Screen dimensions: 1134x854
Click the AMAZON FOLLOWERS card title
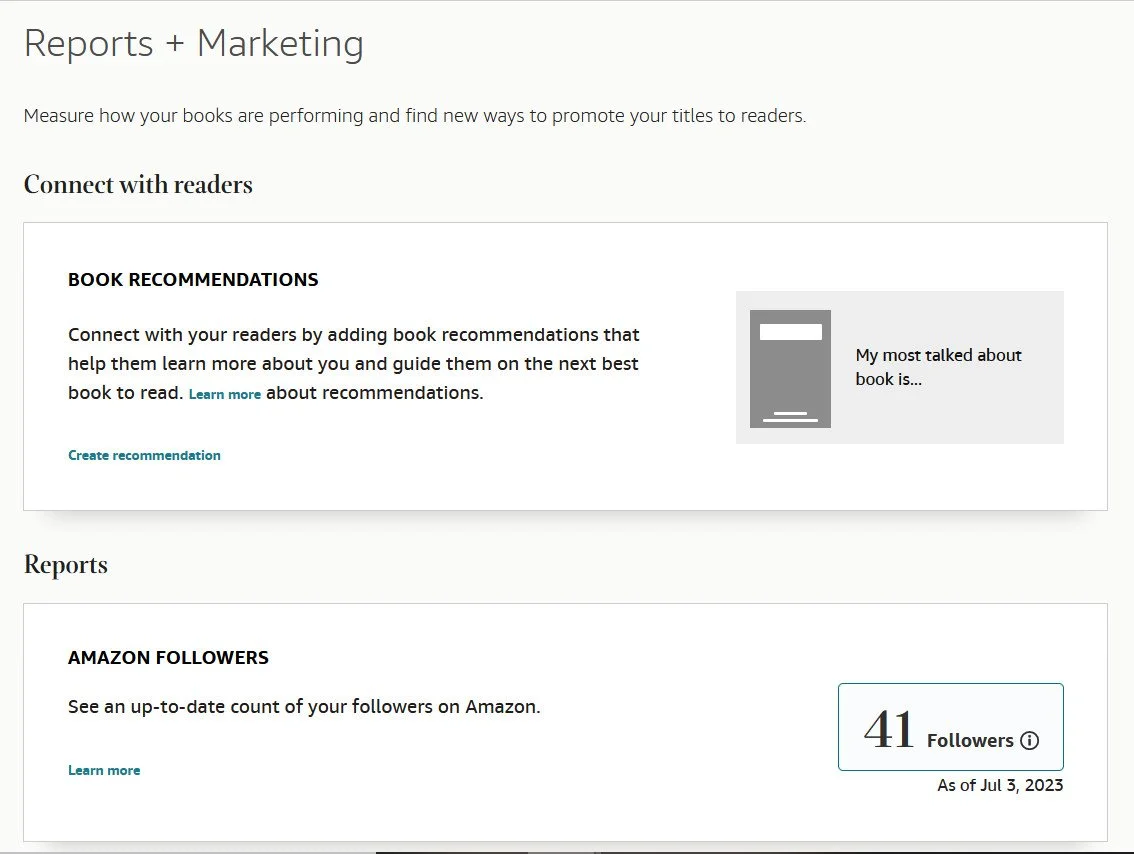(168, 658)
